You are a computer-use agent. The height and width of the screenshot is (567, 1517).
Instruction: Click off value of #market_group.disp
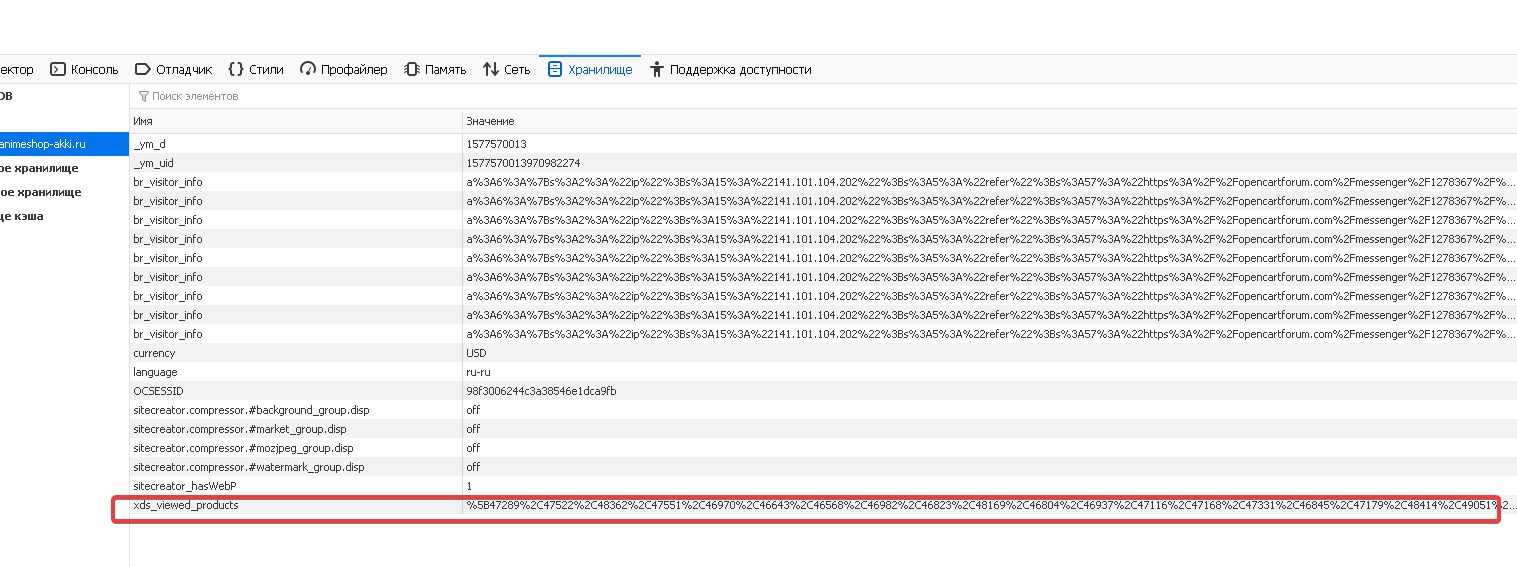[x=473, y=429]
